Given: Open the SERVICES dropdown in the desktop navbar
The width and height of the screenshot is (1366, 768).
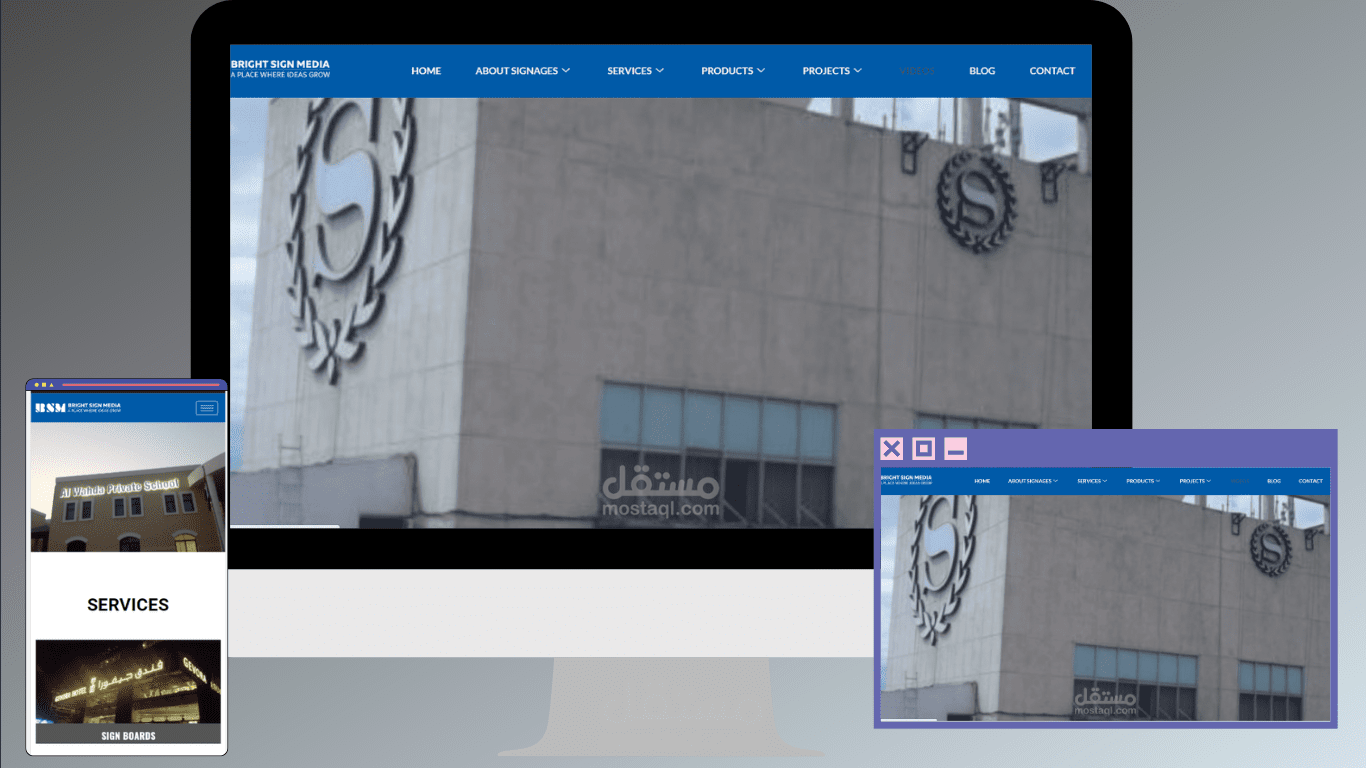Looking at the screenshot, I should (x=635, y=70).
